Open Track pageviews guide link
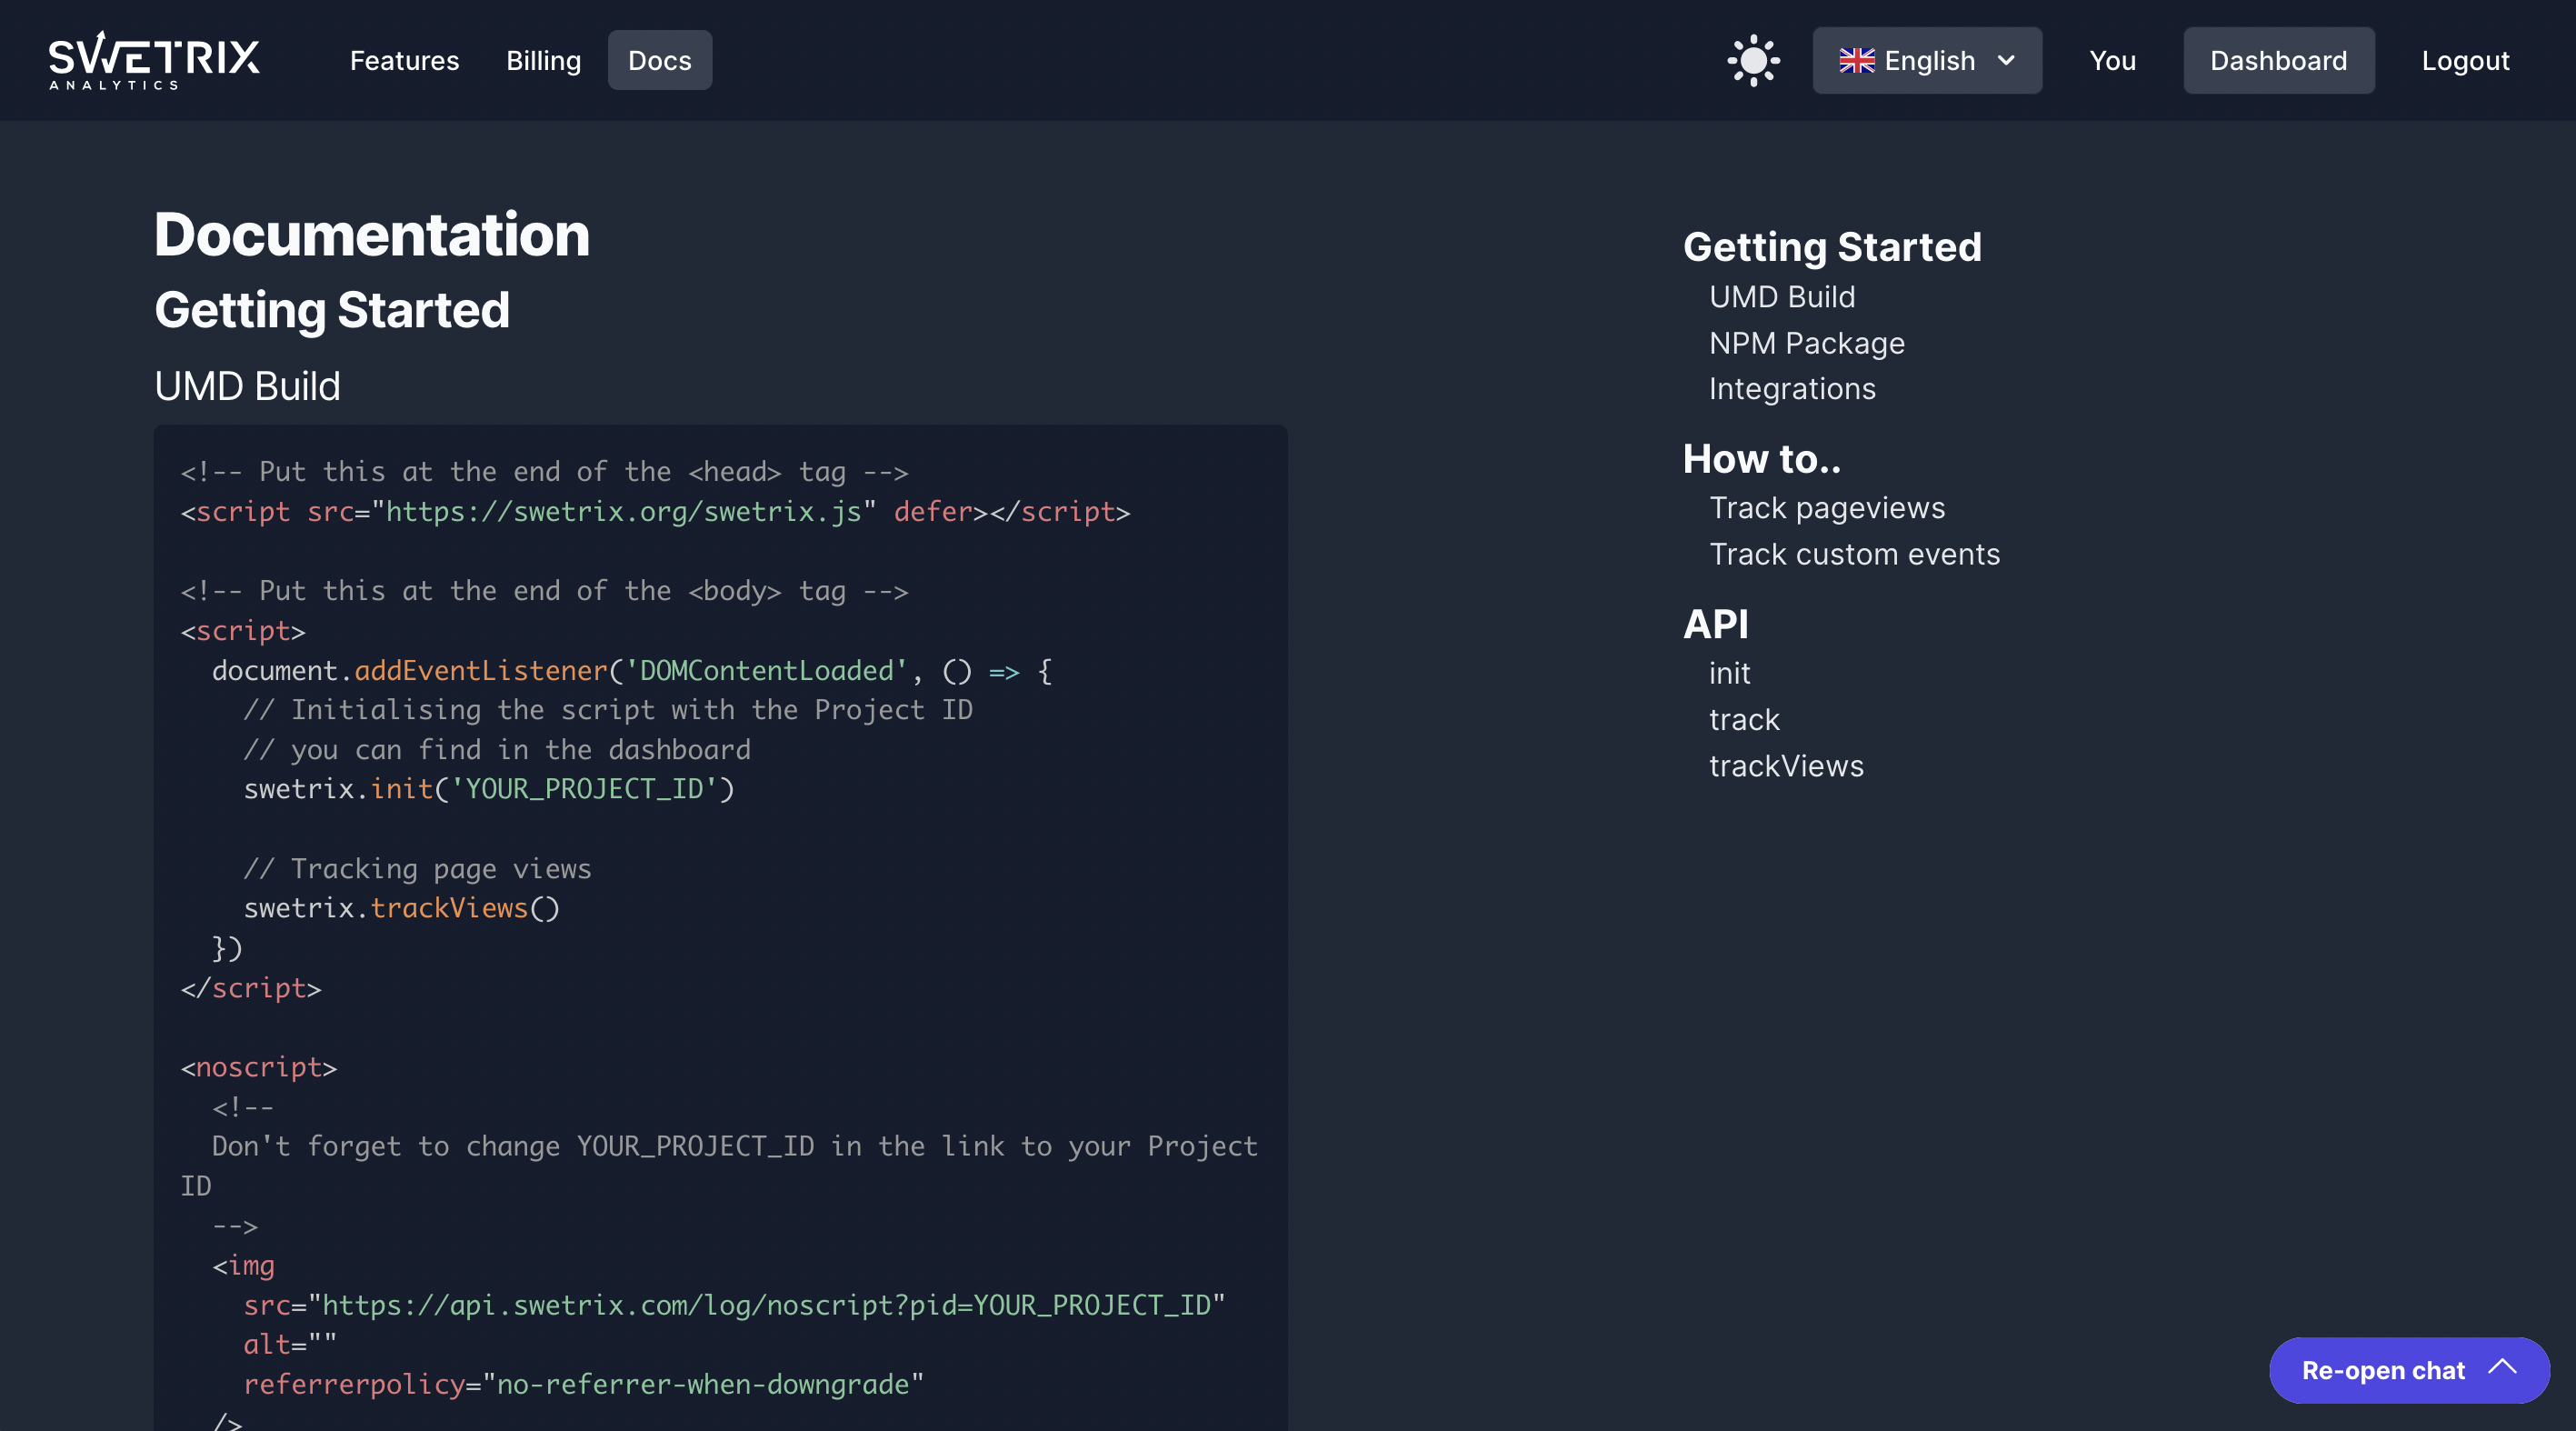Viewport: 2576px width, 1431px height. (x=1827, y=508)
